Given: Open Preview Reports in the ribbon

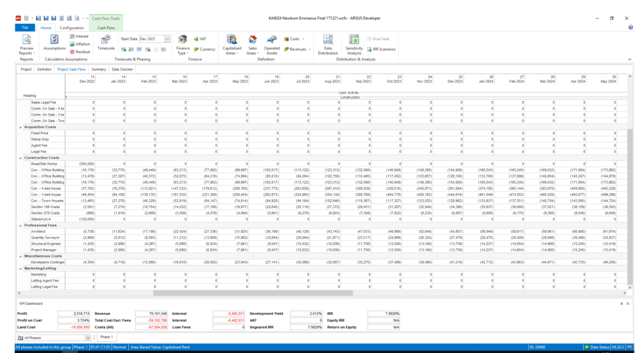Looking at the screenshot, I should point(27,44).
